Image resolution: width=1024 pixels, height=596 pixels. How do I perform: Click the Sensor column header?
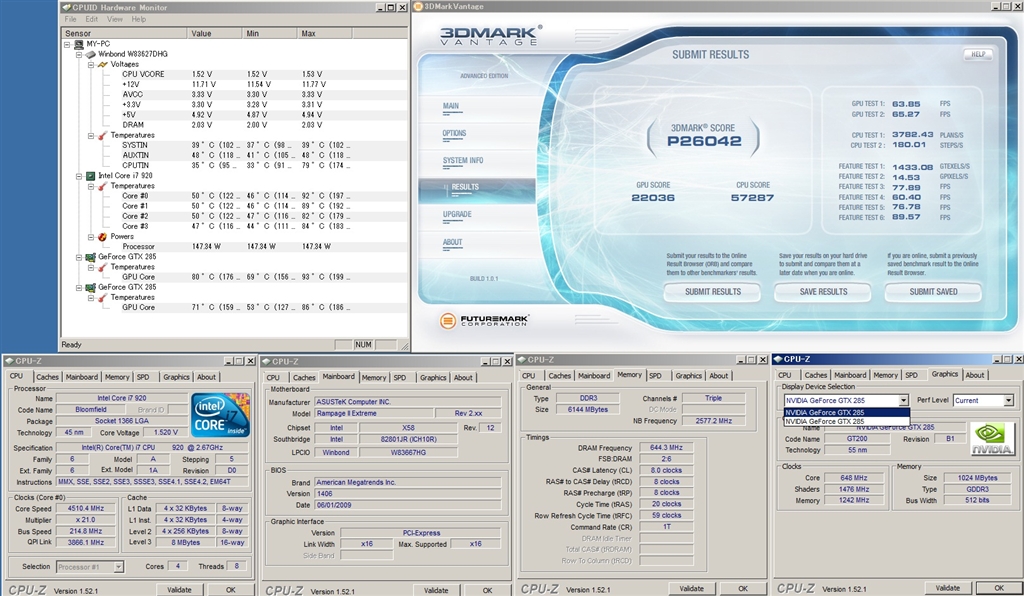coord(125,33)
